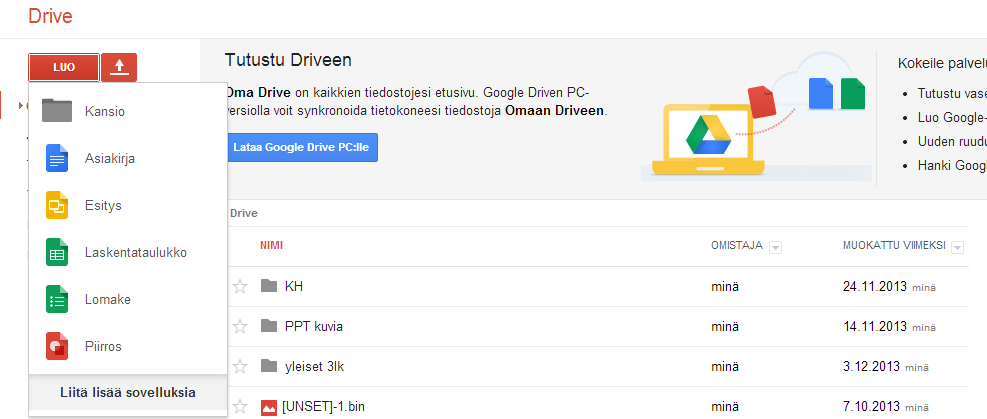Click Liitä lisää sovelluksia
The image size is (987, 419).
pyautogui.click(x=128, y=393)
